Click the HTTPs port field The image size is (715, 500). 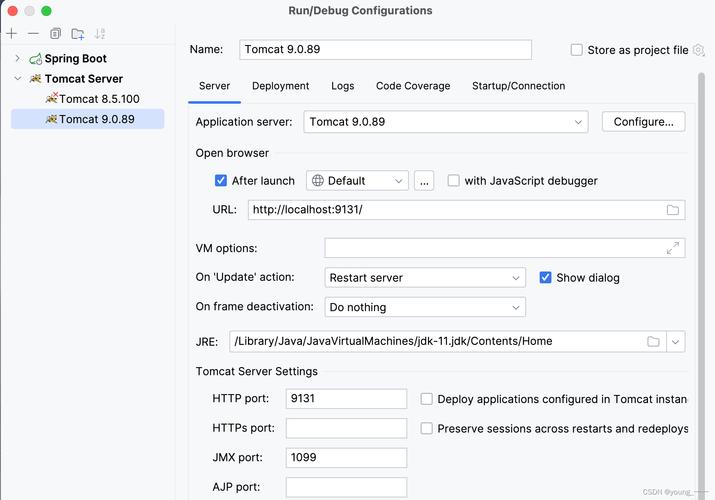pos(347,428)
